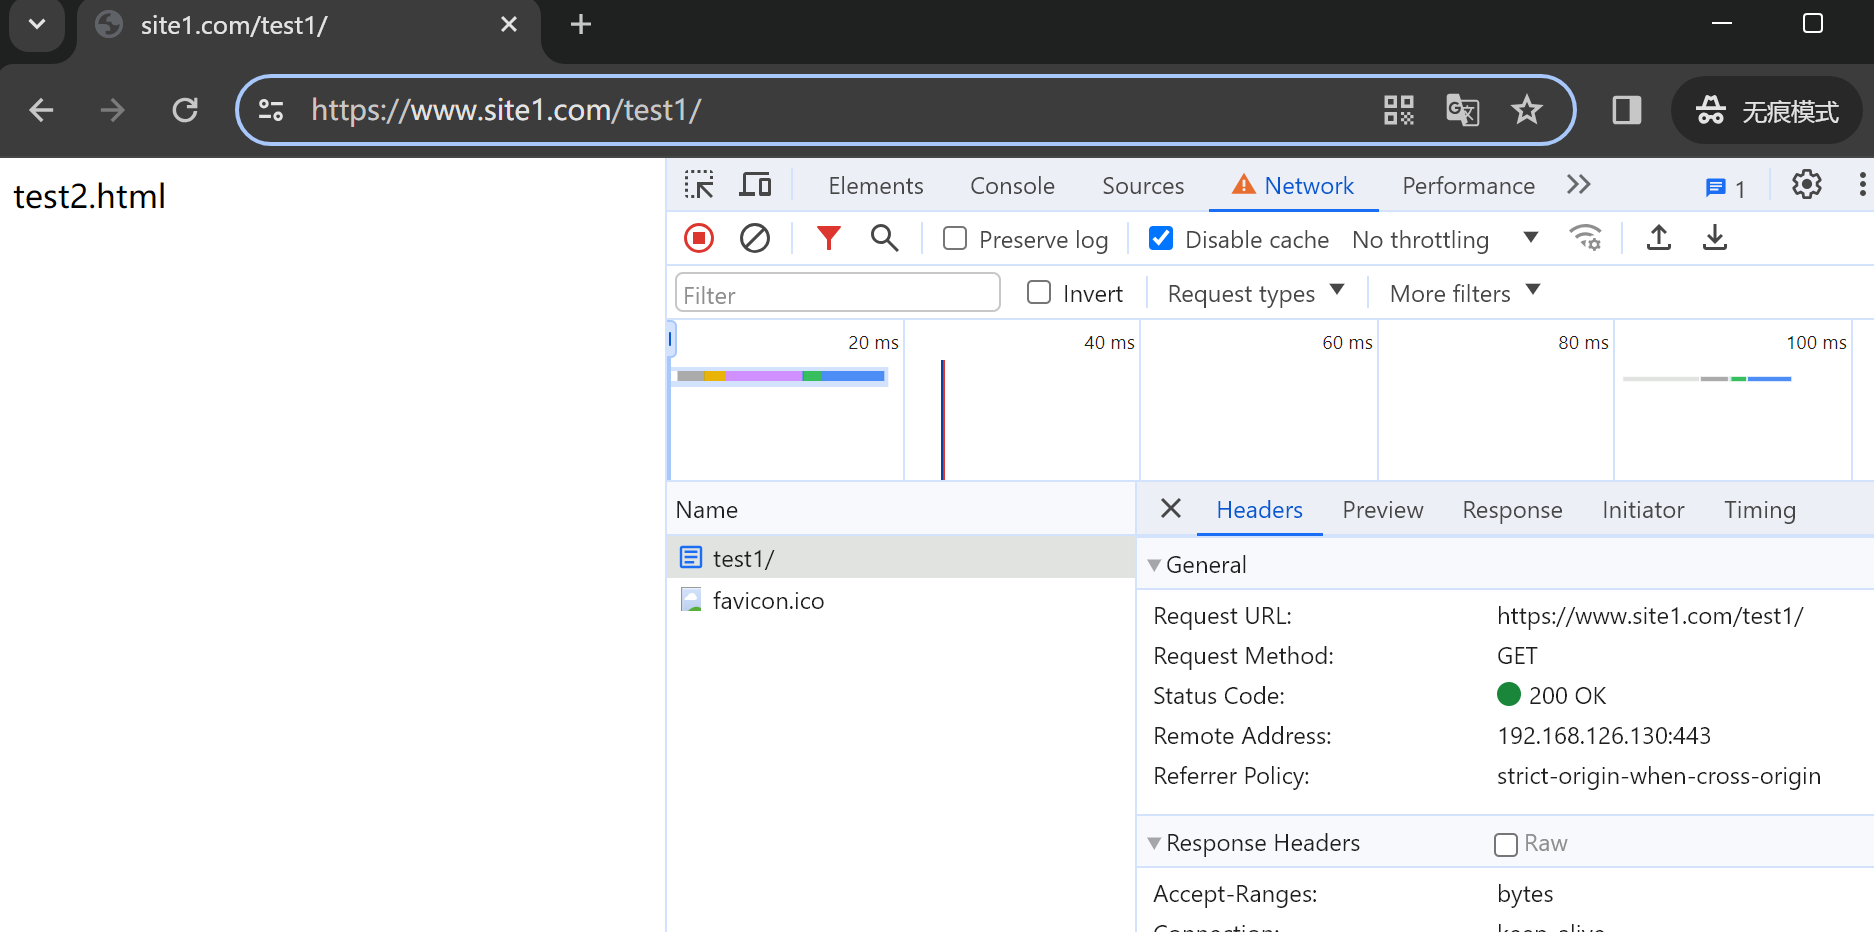Toggle the red filter funnel icon
This screenshot has height=932, width=1874.
(828, 238)
